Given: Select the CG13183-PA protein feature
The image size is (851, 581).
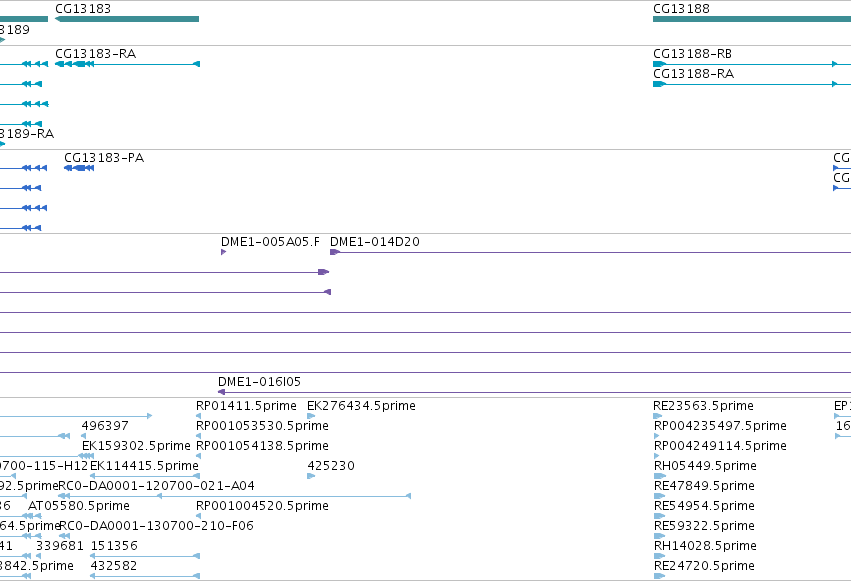Looking at the screenshot, I should (79, 168).
